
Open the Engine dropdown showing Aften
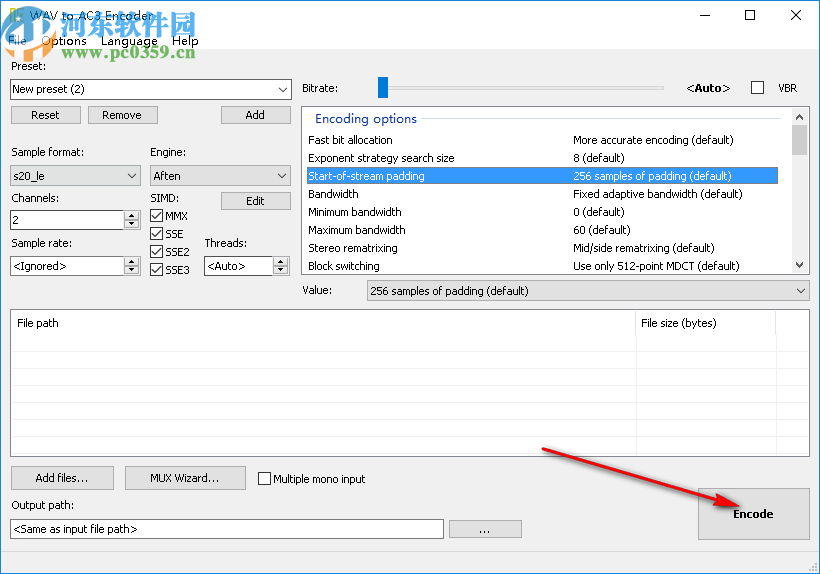tap(220, 176)
